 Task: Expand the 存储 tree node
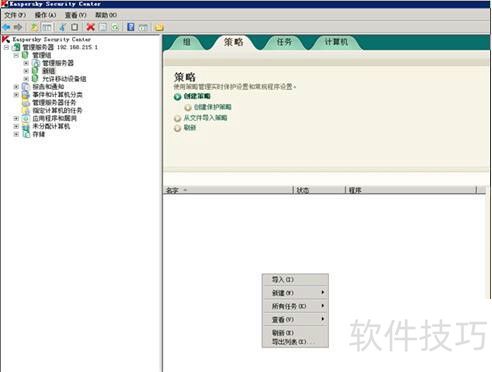[16, 134]
